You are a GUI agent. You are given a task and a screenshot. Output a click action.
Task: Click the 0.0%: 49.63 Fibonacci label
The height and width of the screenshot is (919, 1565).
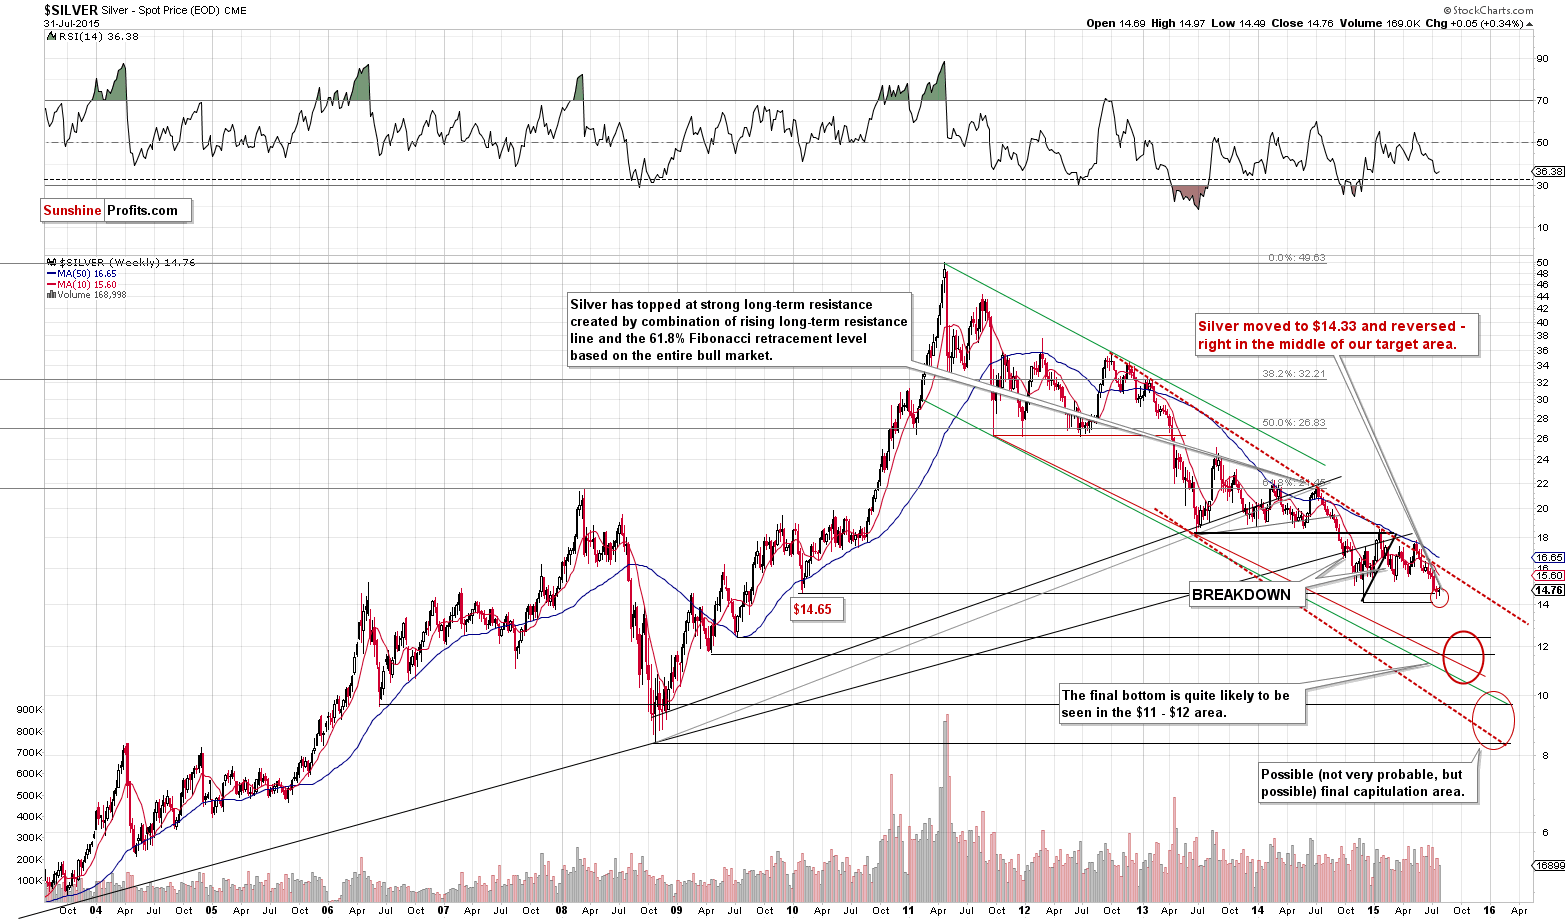pos(1296,257)
